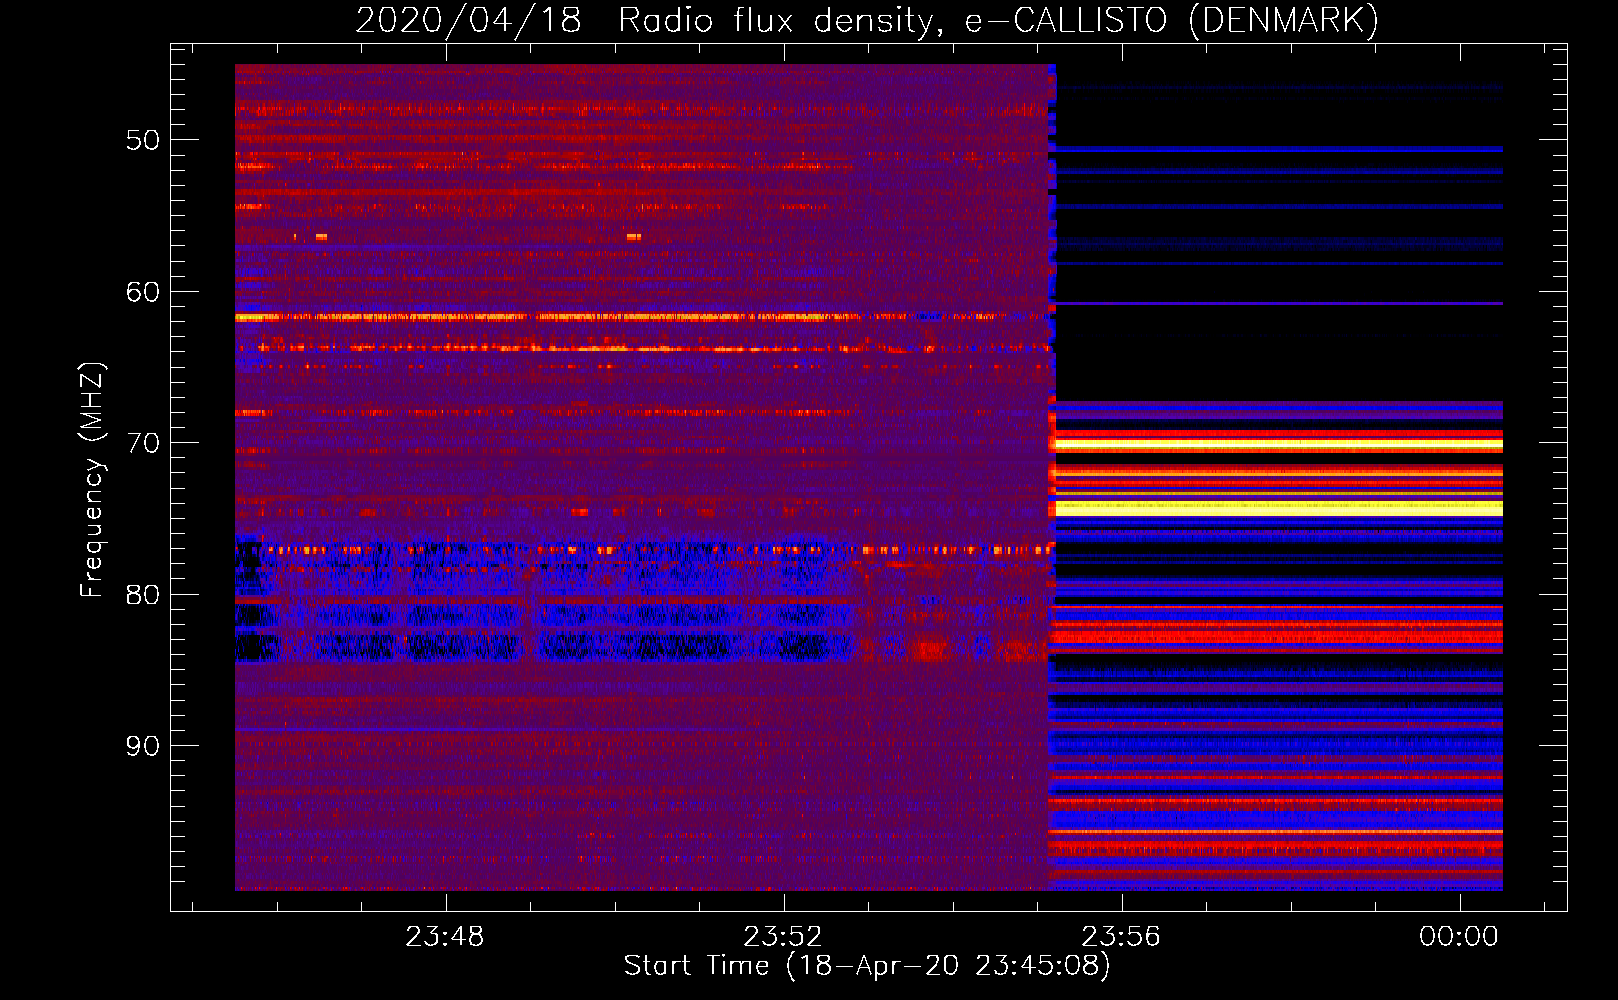Select the 60 frequency tick label
This screenshot has height=1000, width=1618.
point(143,292)
